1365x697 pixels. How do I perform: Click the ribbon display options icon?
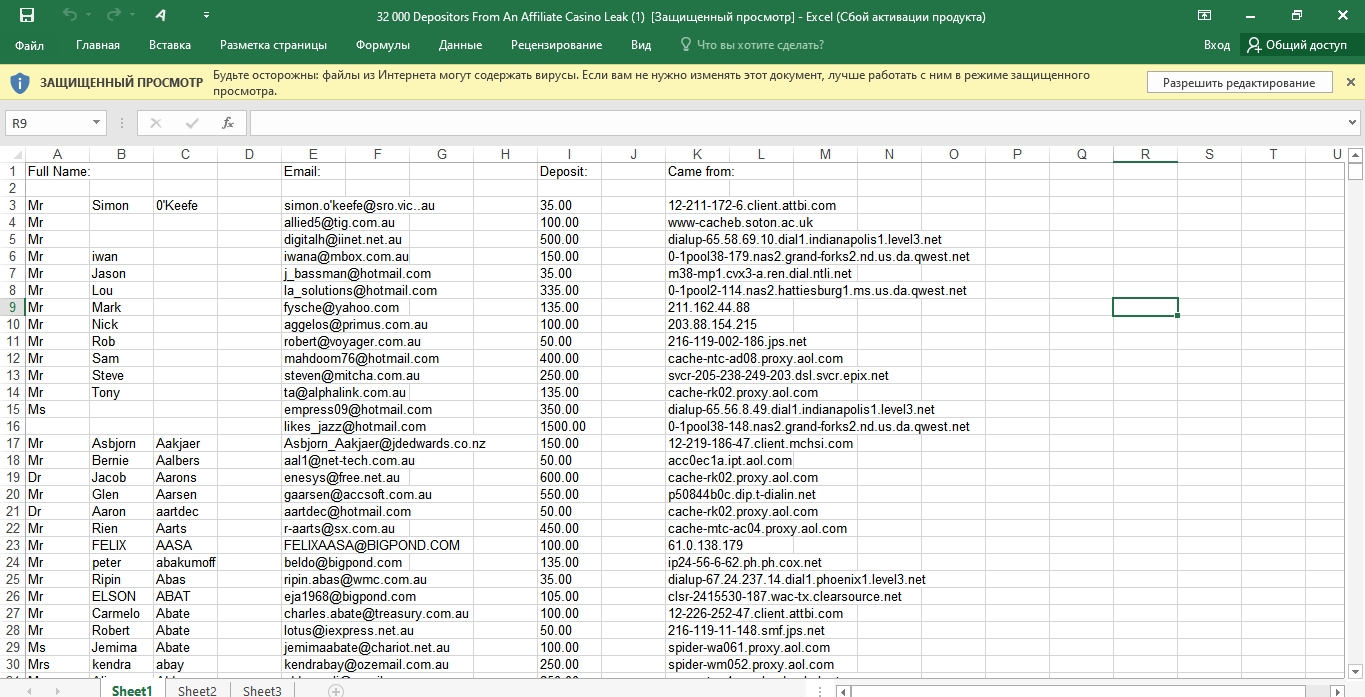click(1205, 16)
